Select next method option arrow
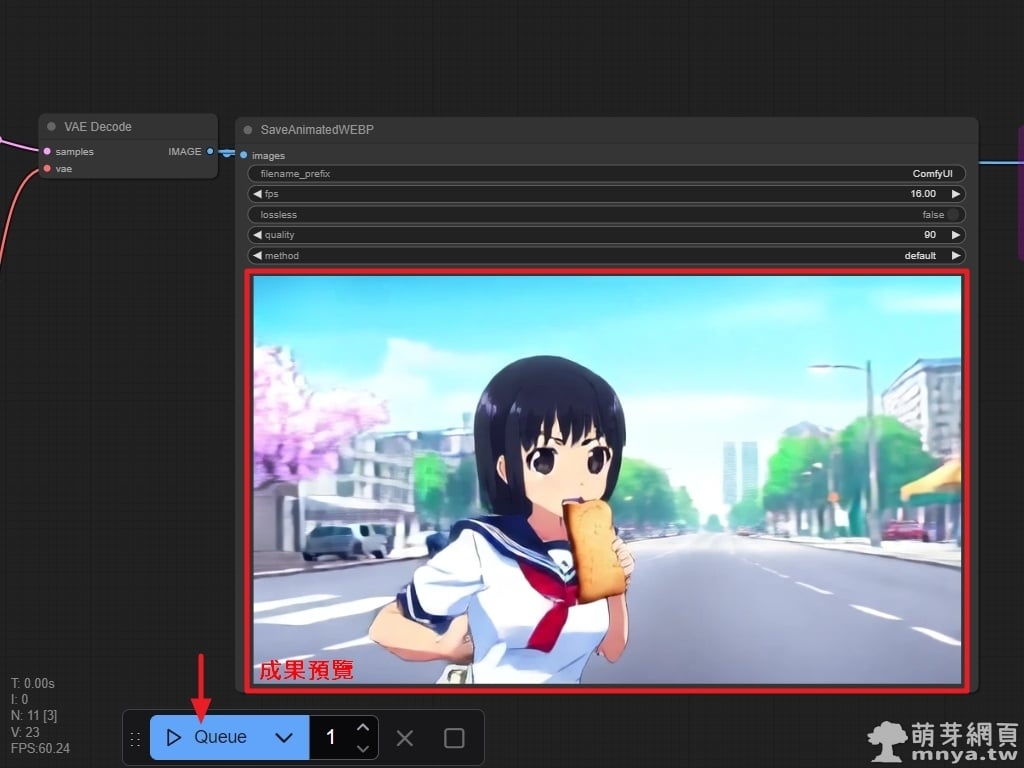 pyautogui.click(x=956, y=256)
